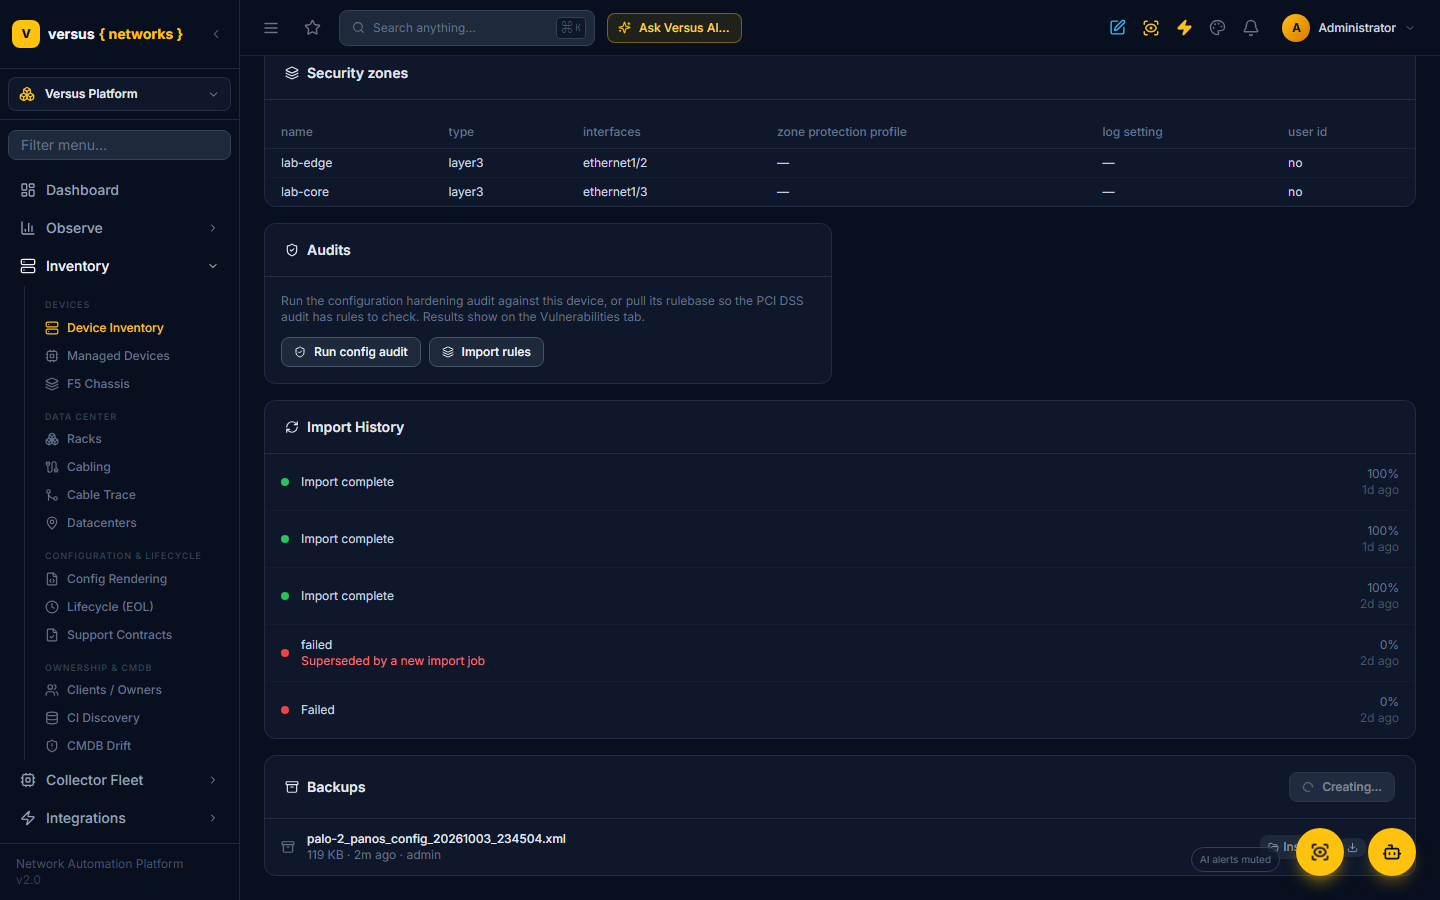Viewport: 1440px width, 900px height.
Task: Click the yellow floating eye scan button
Action: (1320, 852)
